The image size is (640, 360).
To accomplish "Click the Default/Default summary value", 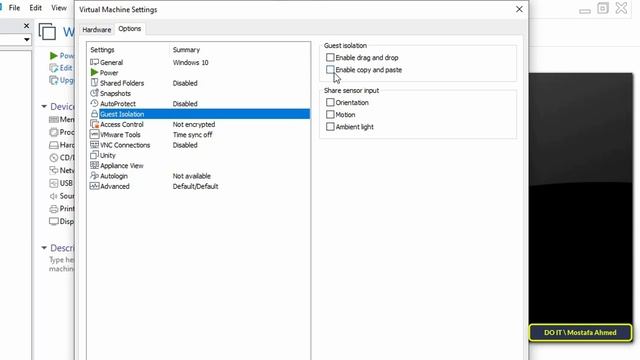I will 196,186.
